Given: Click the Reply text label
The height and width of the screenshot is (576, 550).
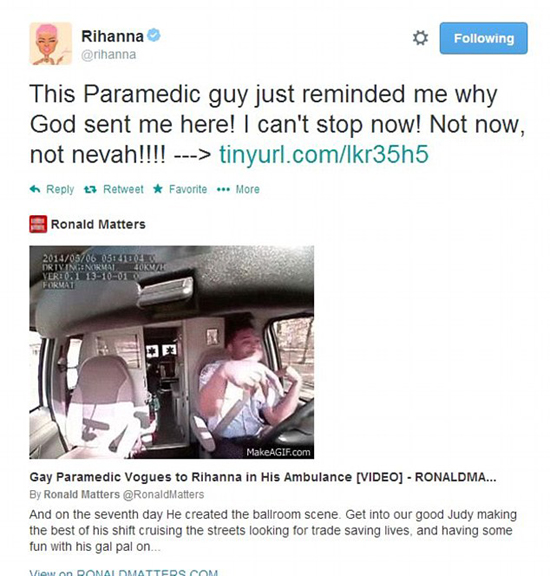Looking at the screenshot, I should (x=60, y=190).
